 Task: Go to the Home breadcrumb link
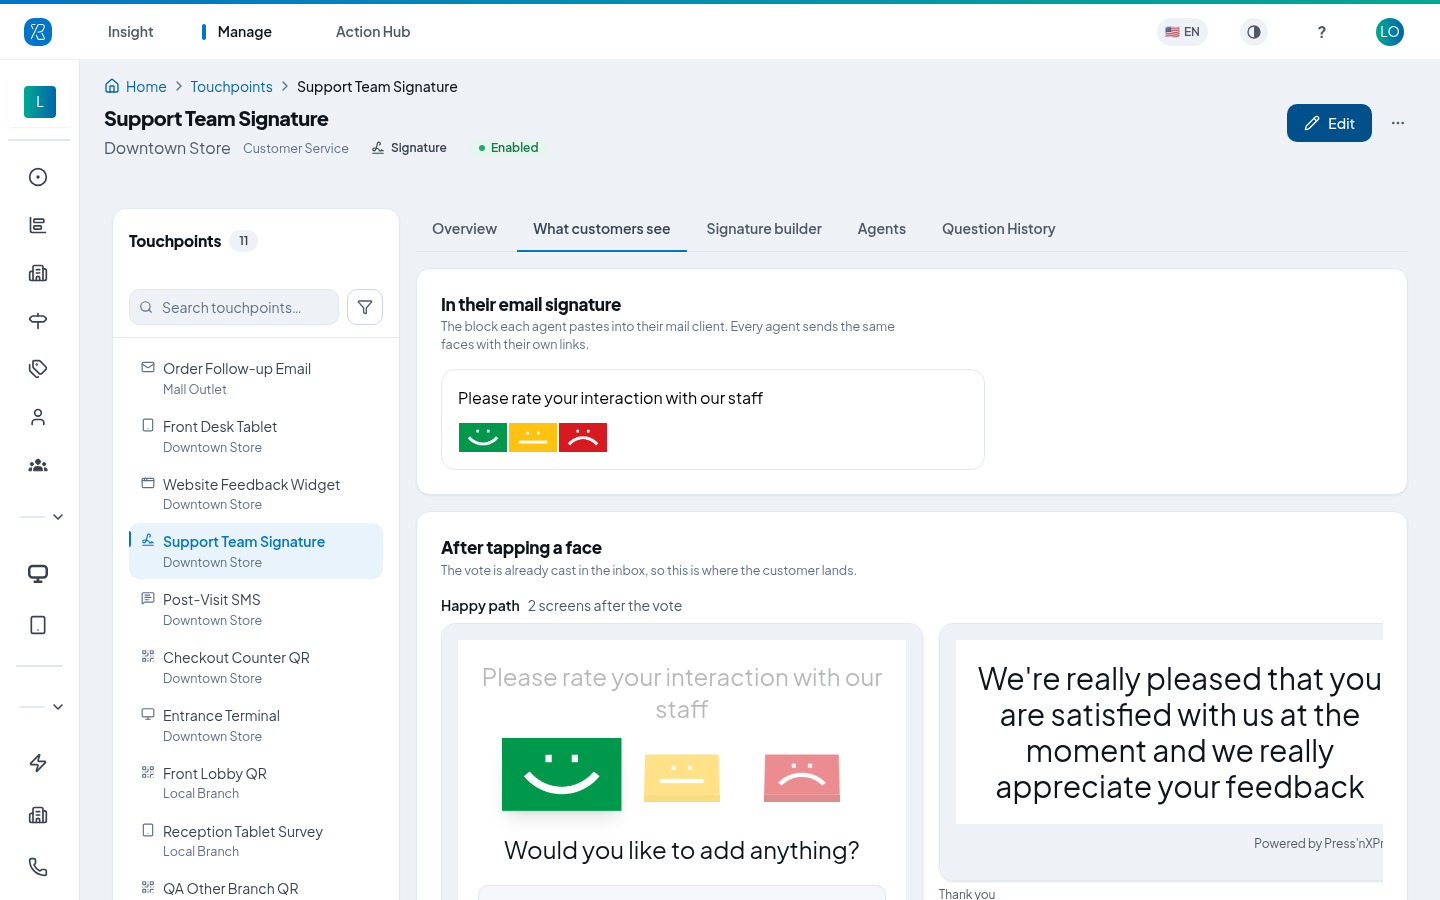click(136, 87)
